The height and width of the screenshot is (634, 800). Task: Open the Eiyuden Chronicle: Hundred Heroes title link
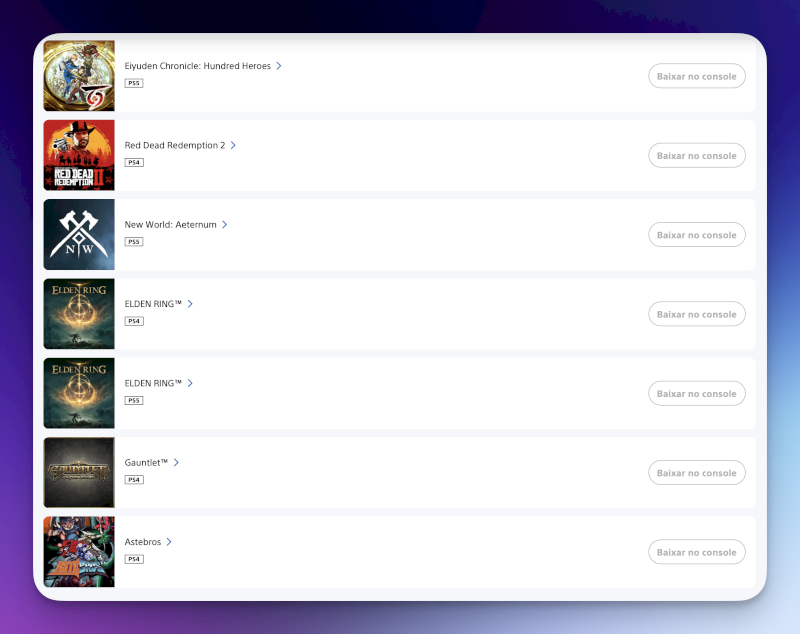pyautogui.click(x=197, y=66)
